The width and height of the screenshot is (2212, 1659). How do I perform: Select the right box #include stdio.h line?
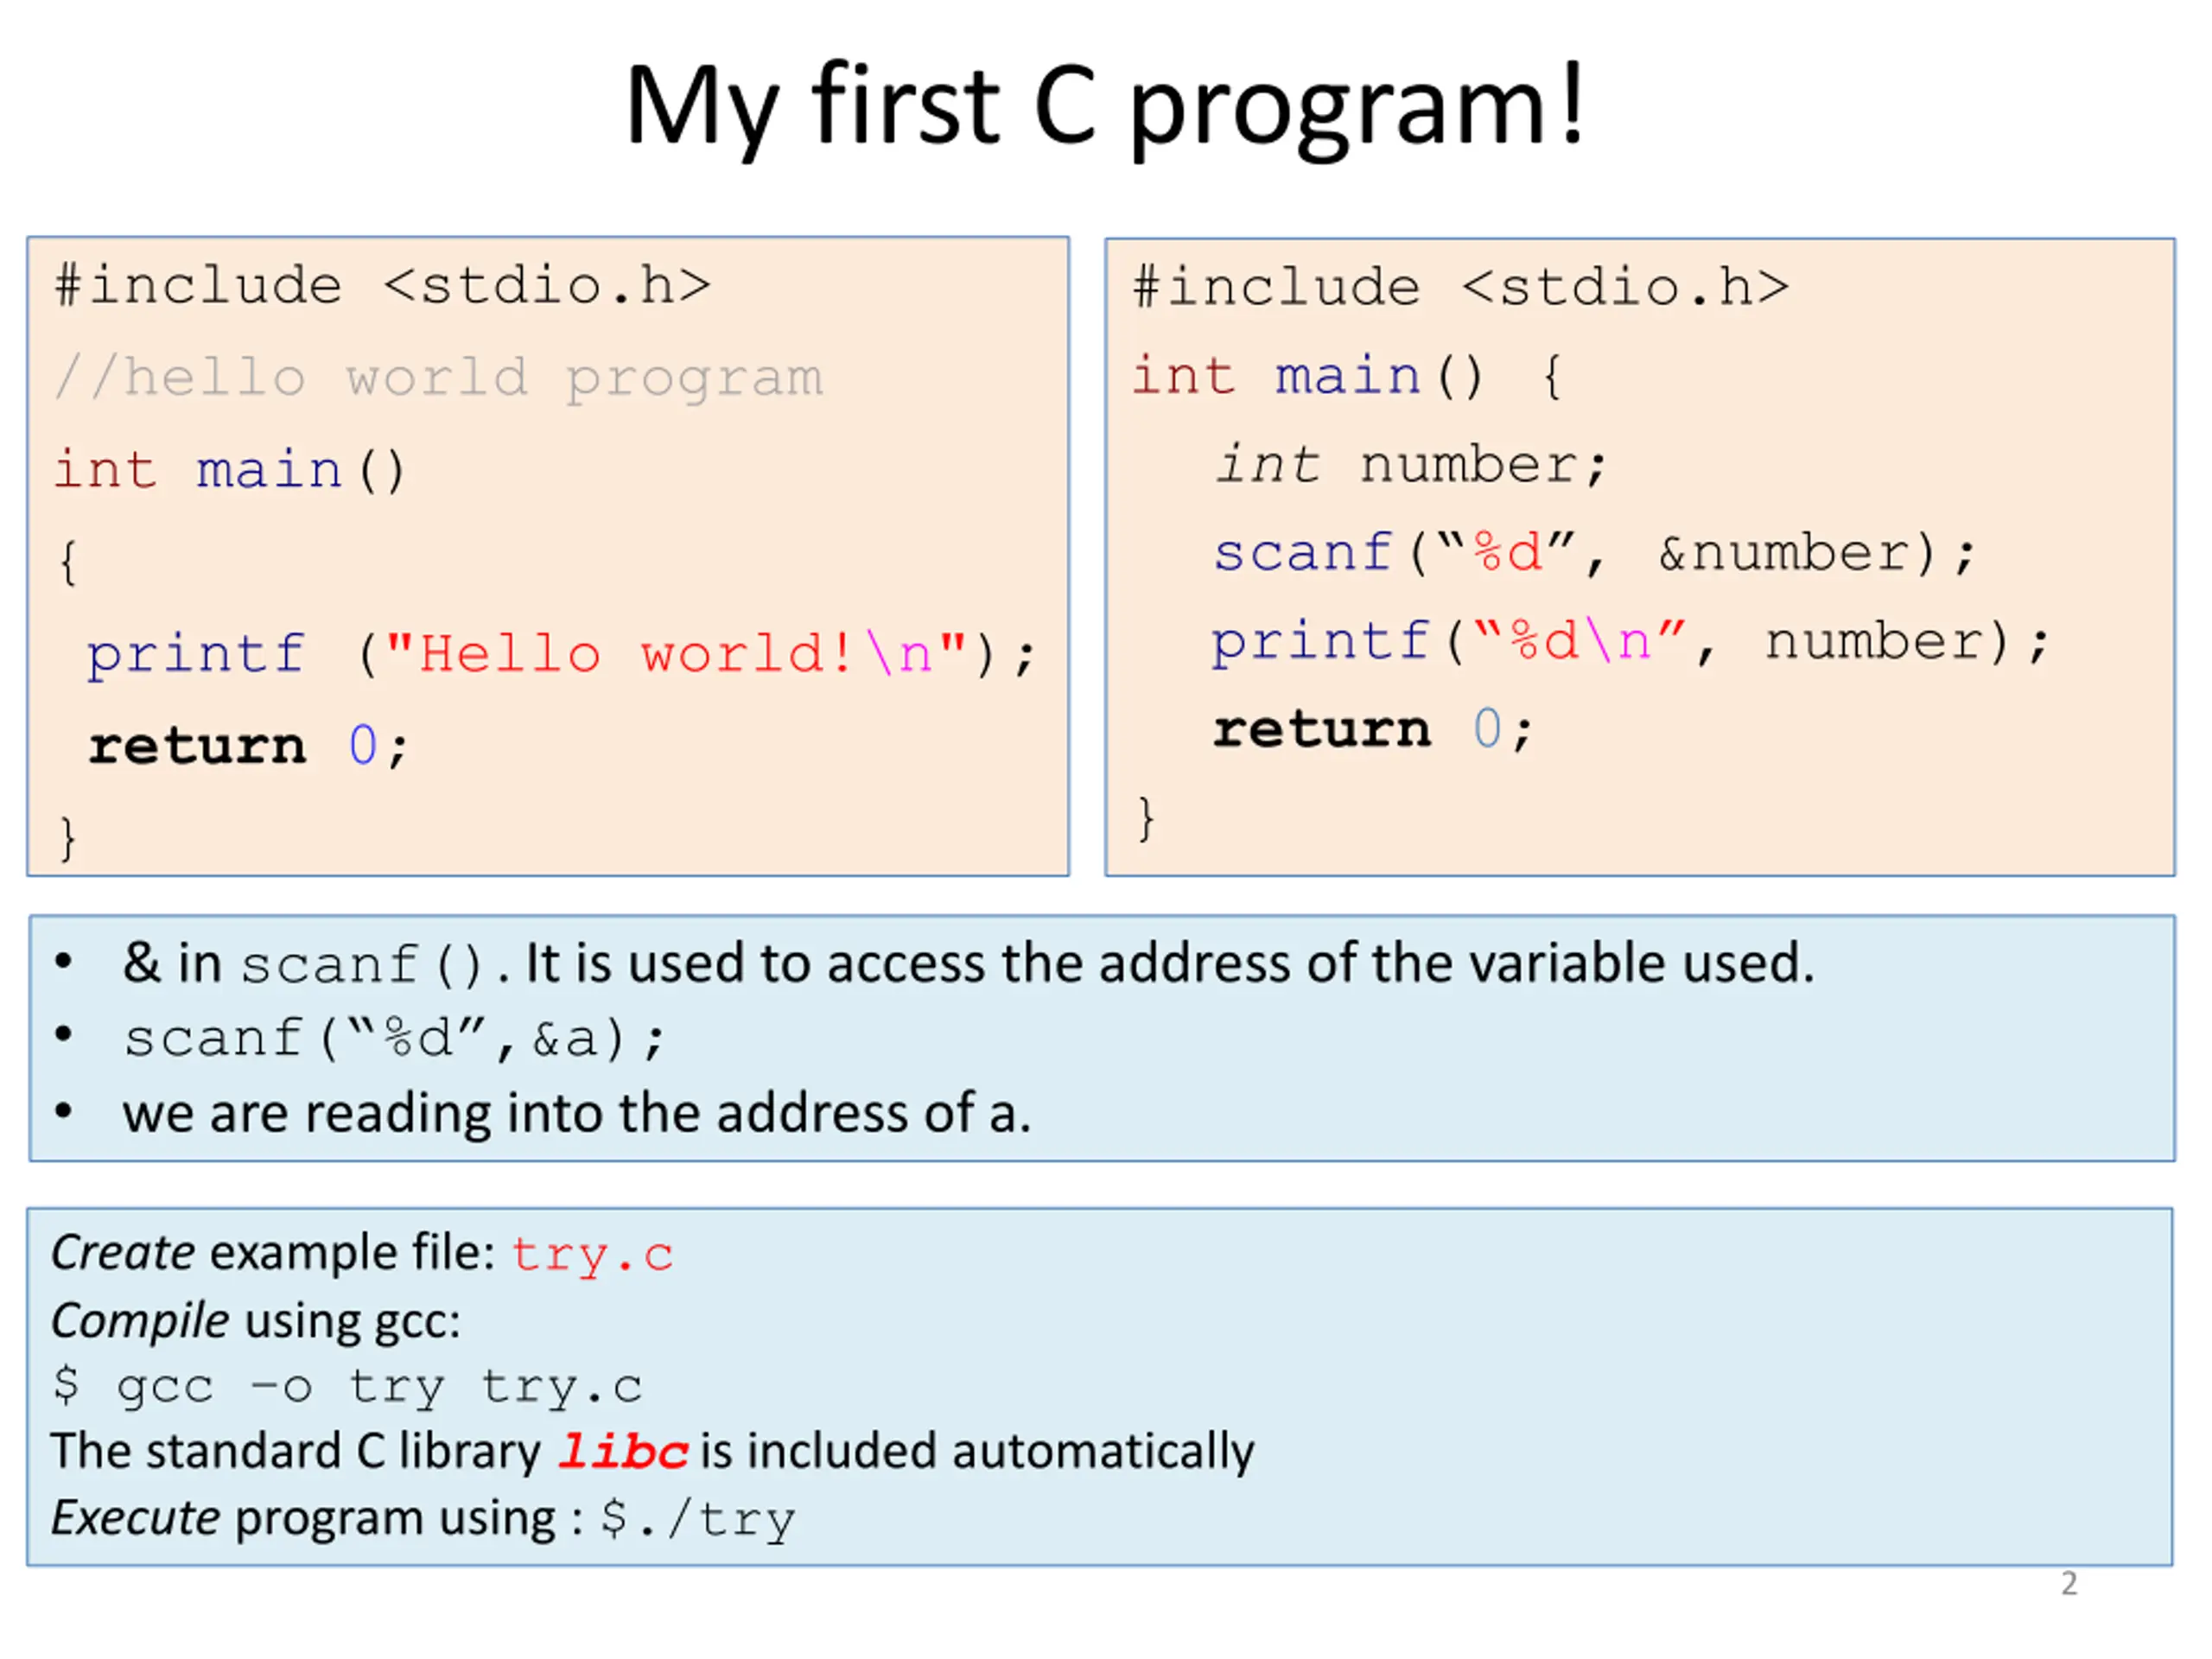pyautogui.click(x=1461, y=288)
